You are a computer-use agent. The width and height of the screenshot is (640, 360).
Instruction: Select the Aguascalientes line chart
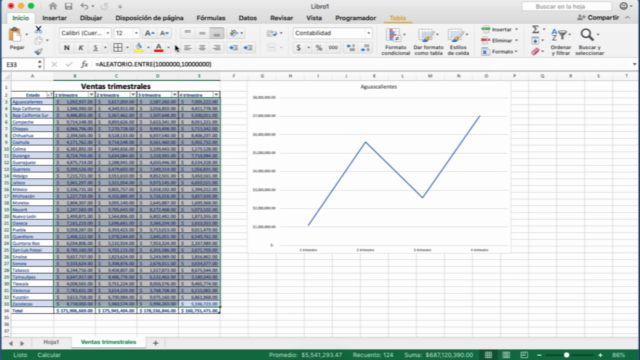[379, 167]
